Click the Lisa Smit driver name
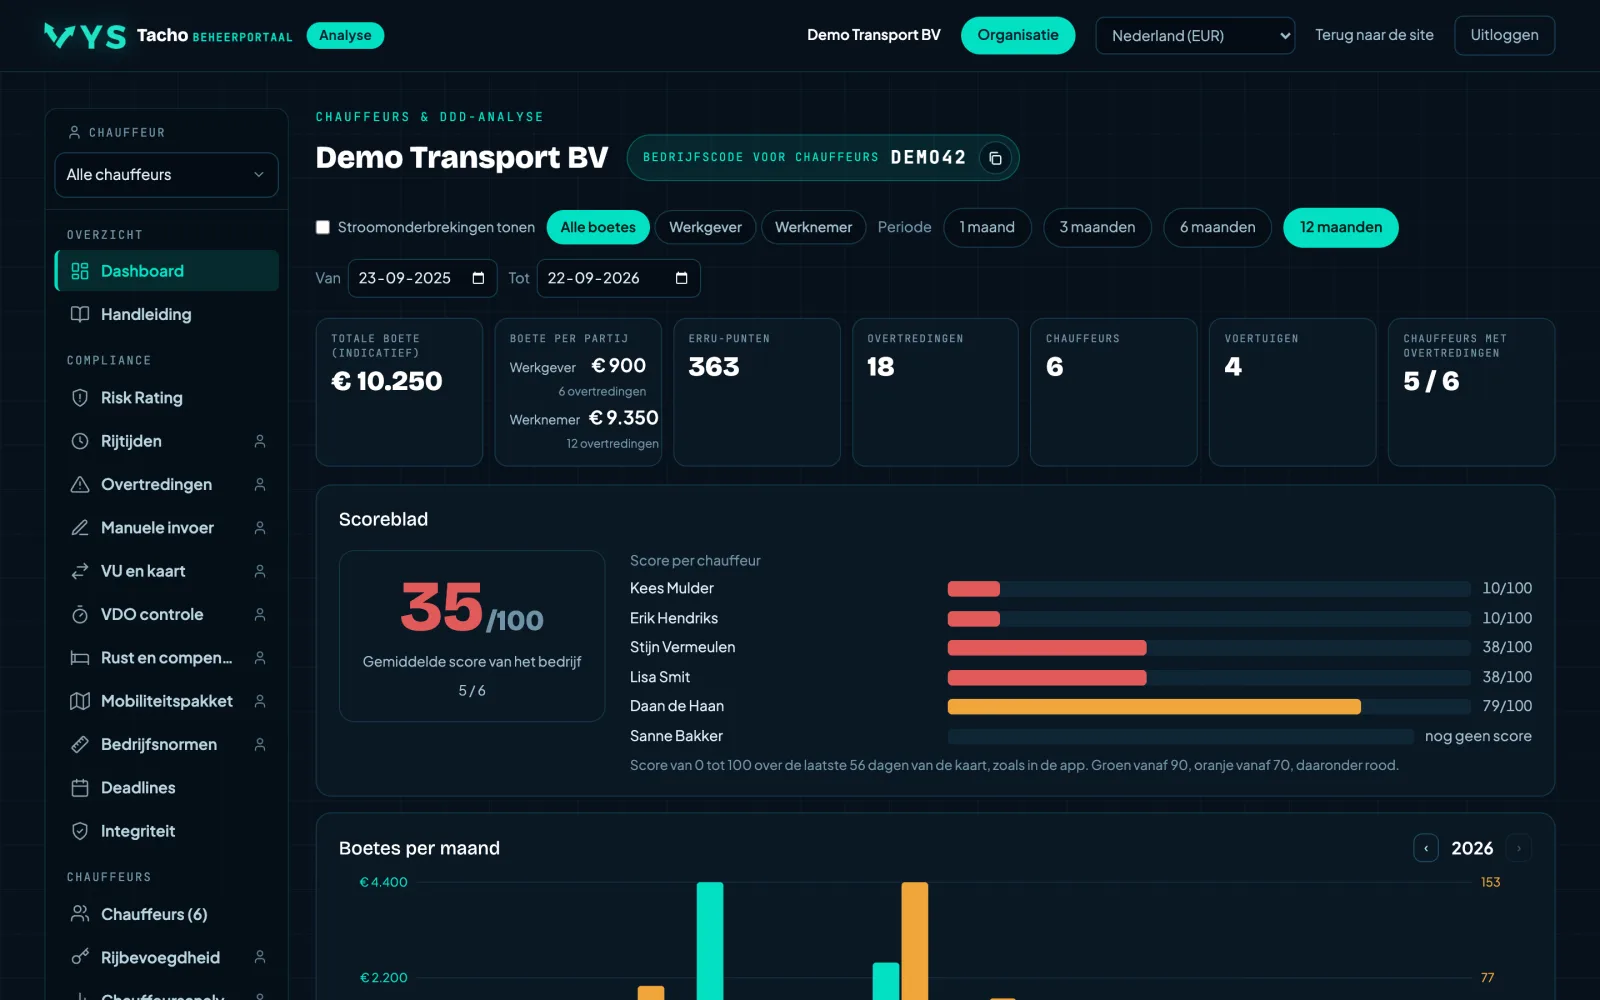Image resolution: width=1600 pixels, height=1000 pixels. (x=660, y=677)
